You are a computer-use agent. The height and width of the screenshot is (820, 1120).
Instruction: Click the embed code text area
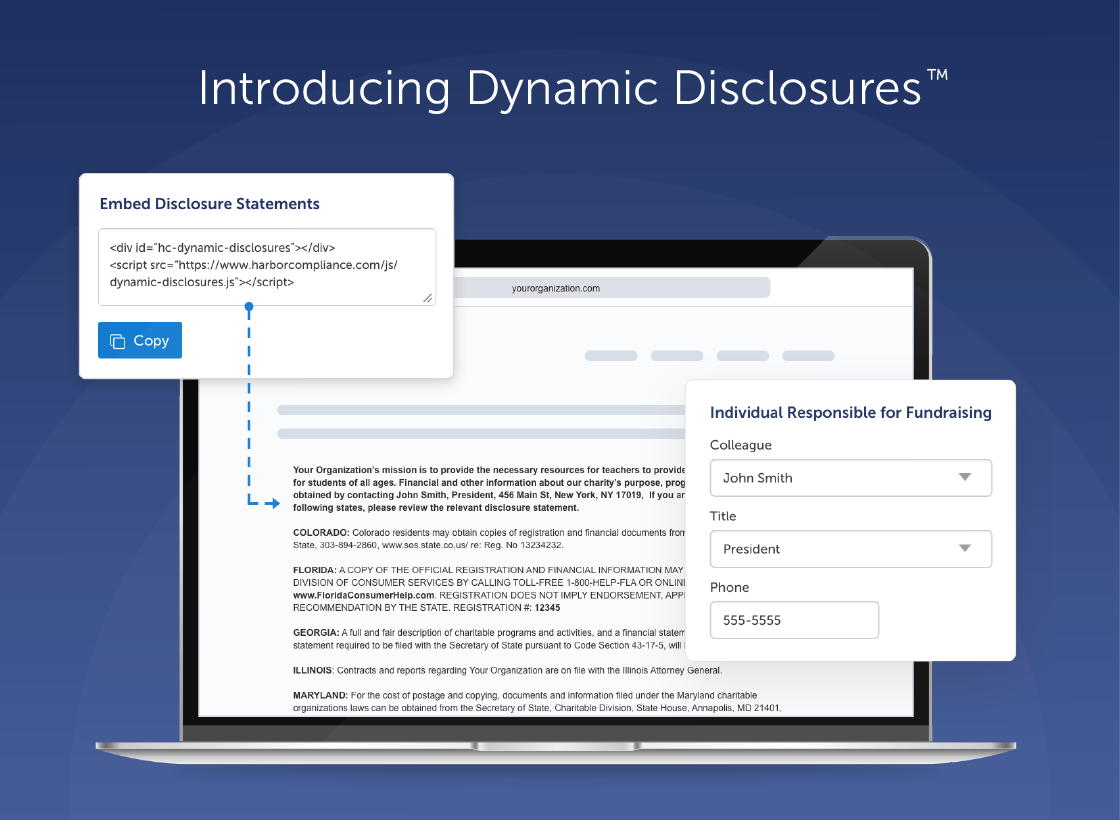266,266
